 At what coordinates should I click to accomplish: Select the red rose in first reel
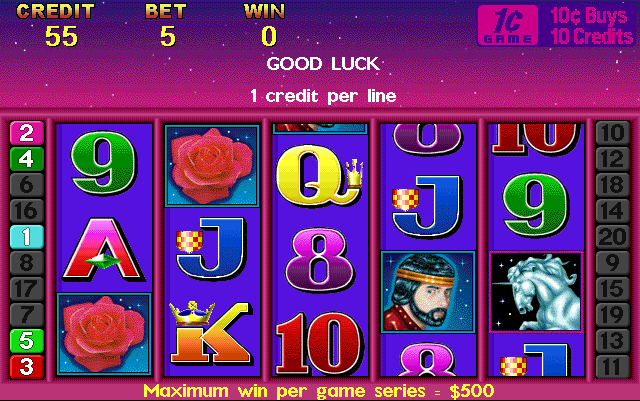click(104, 334)
